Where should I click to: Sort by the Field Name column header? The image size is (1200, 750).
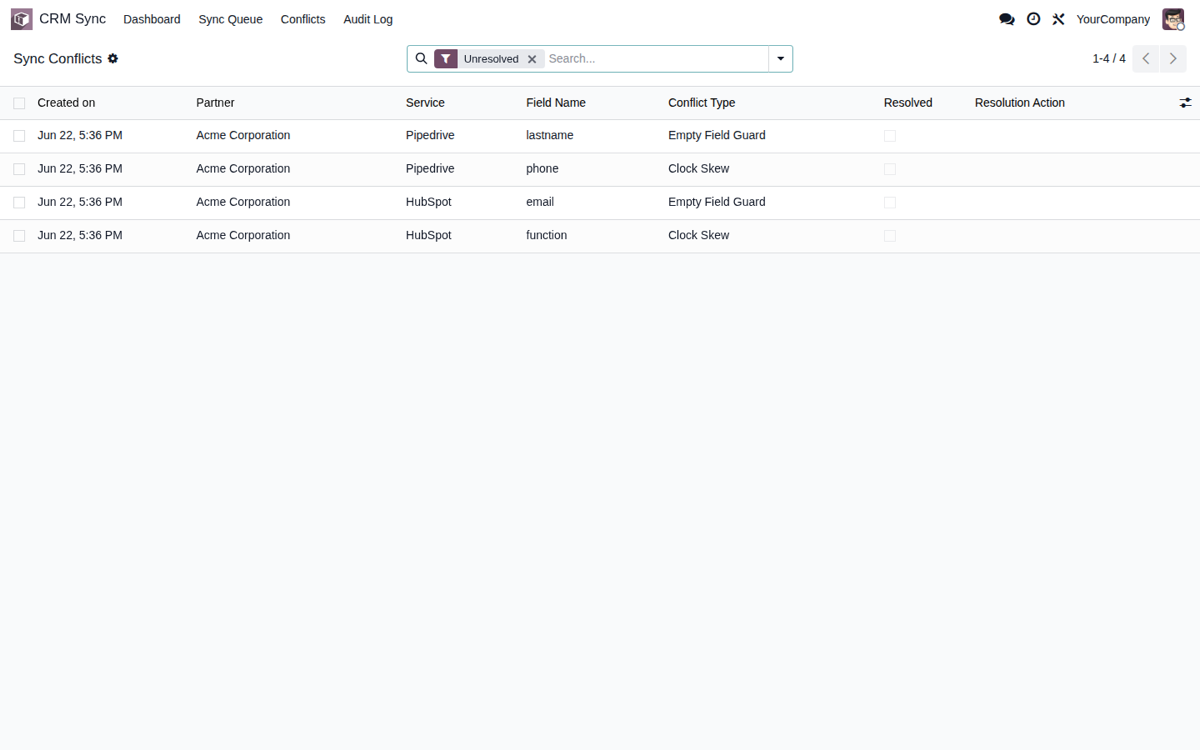tap(556, 103)
